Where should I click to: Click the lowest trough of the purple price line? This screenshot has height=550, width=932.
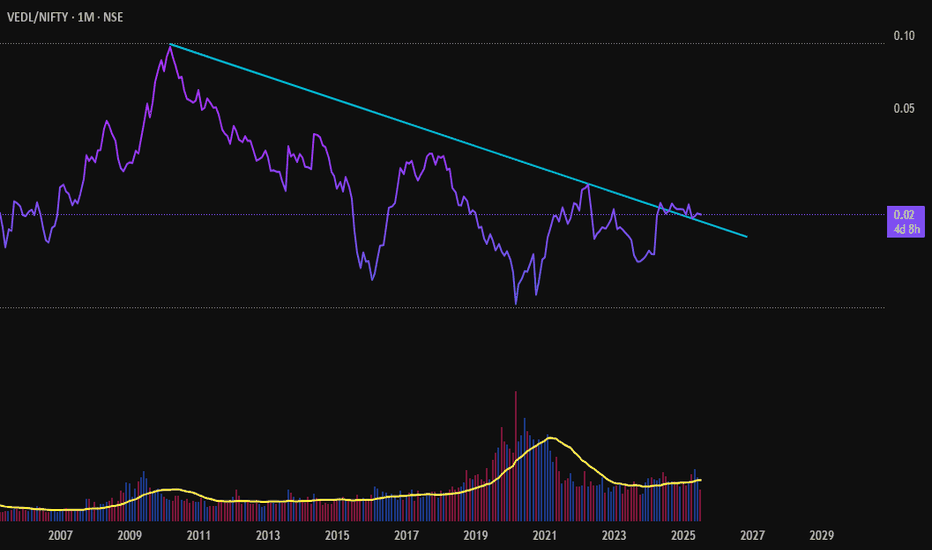515,303
